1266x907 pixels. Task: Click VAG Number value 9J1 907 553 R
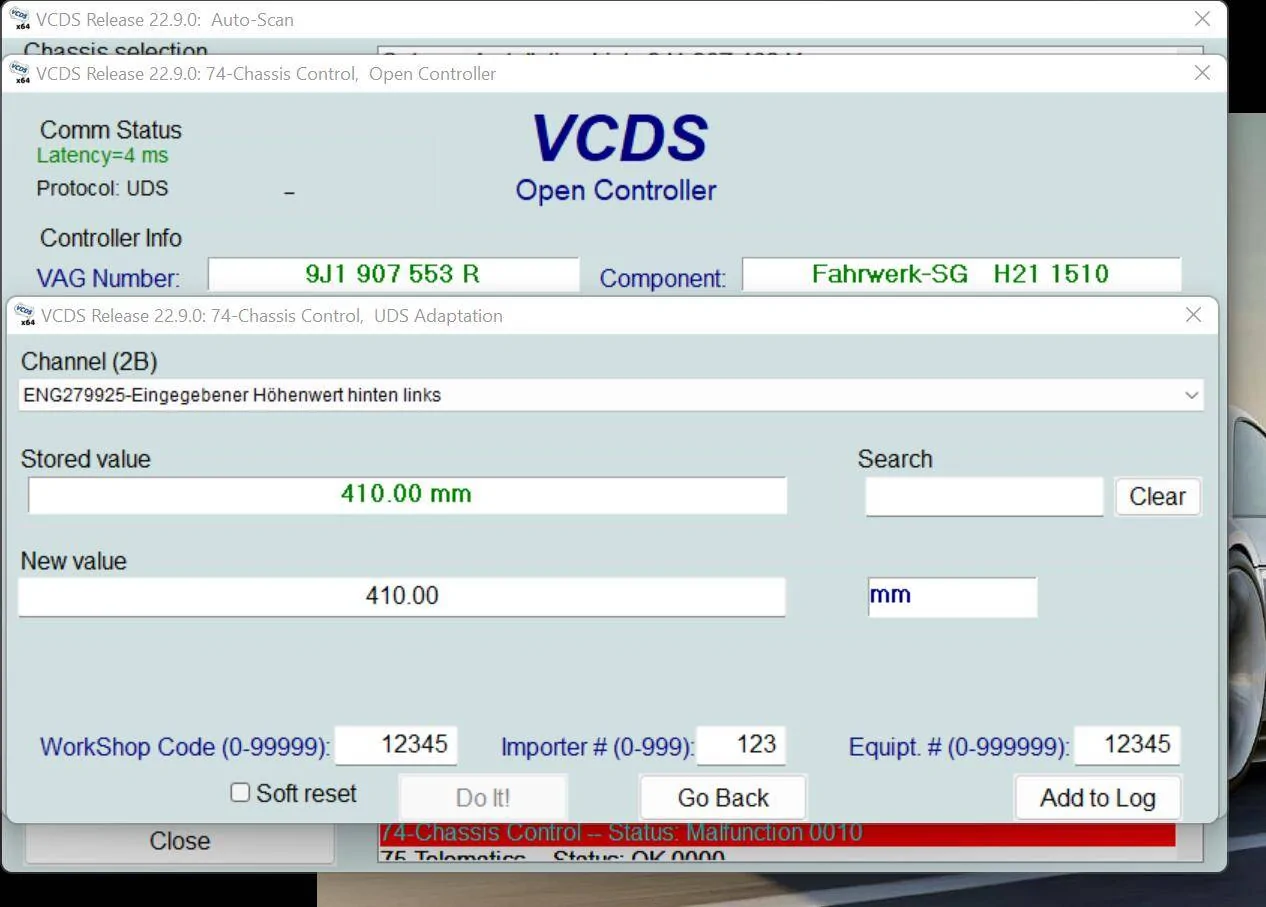pyautogui.click(x=393, y=274)
